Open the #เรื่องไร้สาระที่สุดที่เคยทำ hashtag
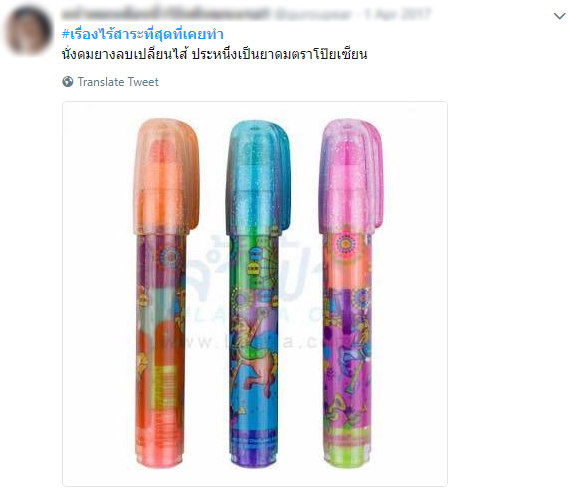Screen dimensions: 568x491 pyautogui.click(x=143, y=34)
